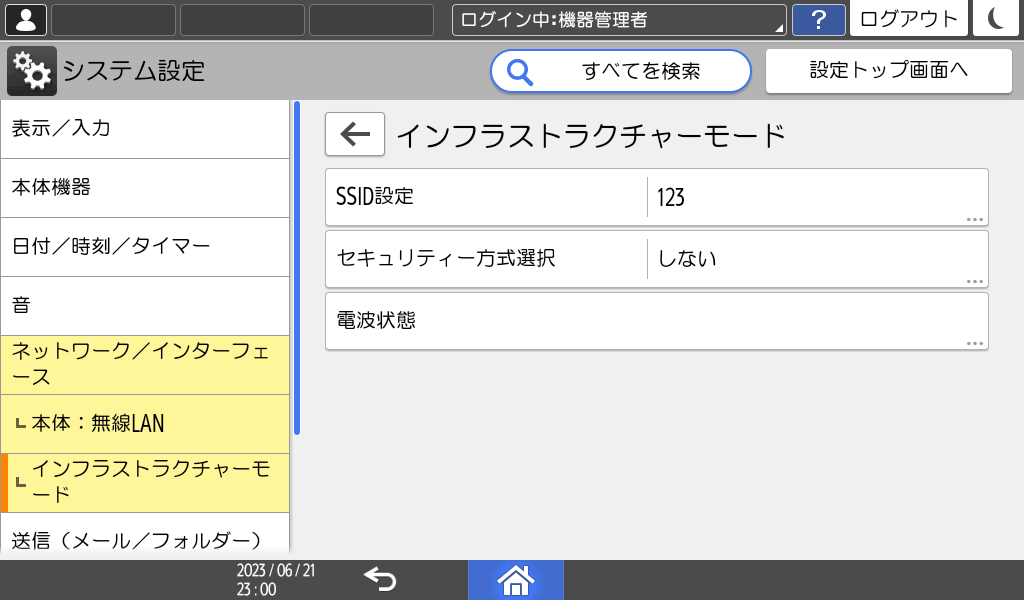Click the help question mark icon

tap(818, 19)
